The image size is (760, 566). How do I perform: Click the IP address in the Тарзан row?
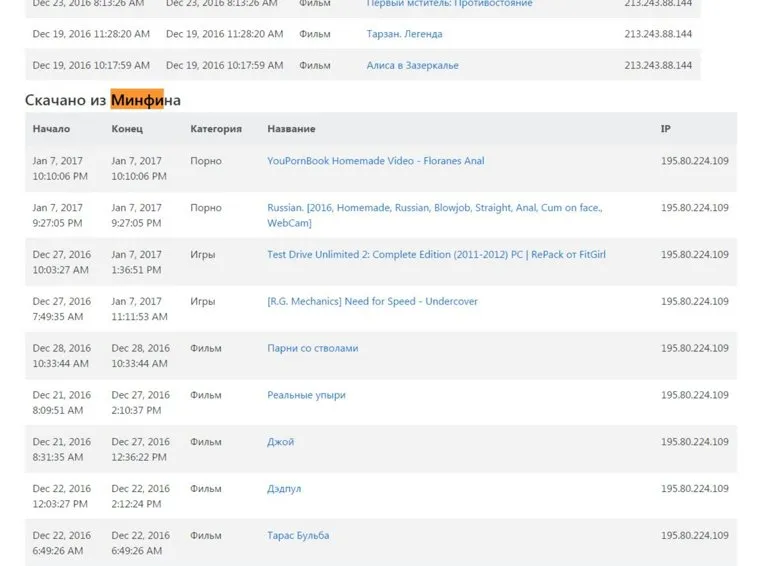coord(658,34)
